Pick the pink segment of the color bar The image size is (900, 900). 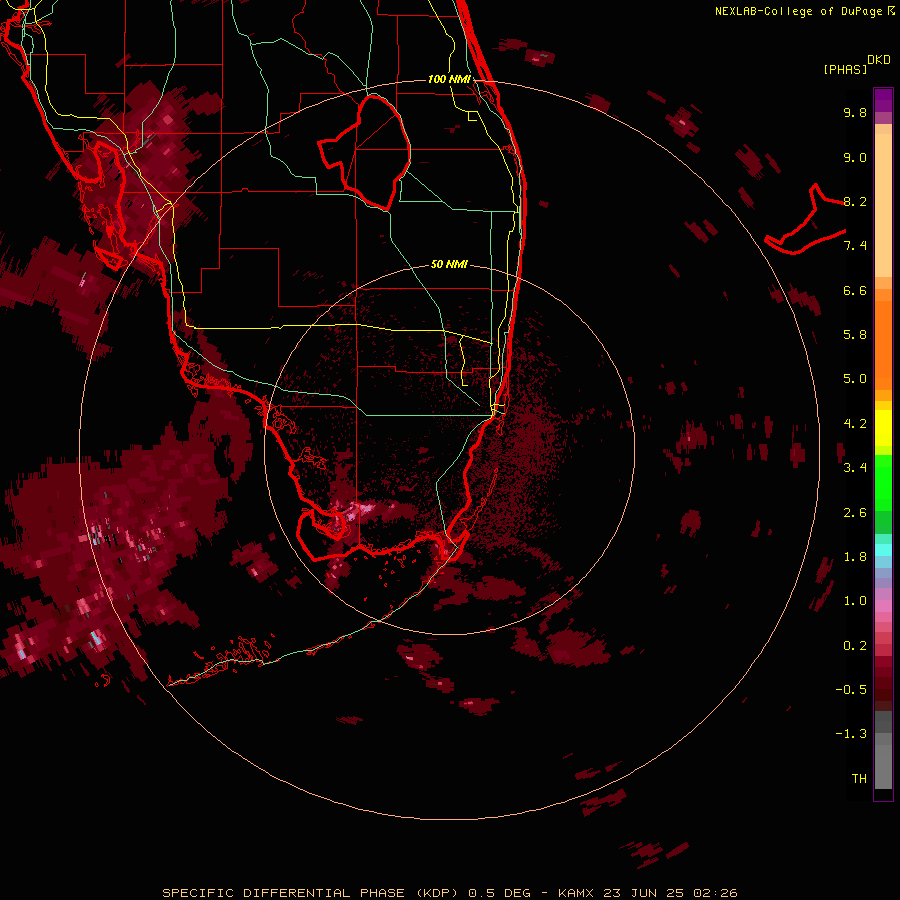tap(883, 606)
